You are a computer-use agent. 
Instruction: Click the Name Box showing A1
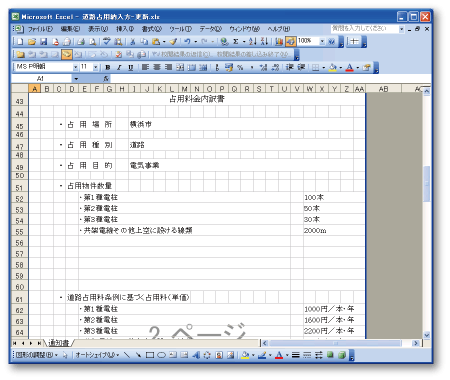point(41,79)
